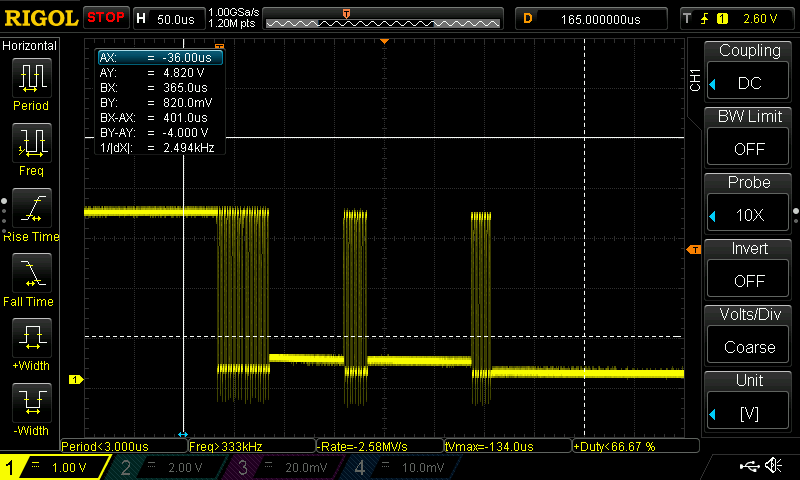This screenshot has width=800, height=480.
Task: Click the speaker sound icon
Action: pos(774,465)
